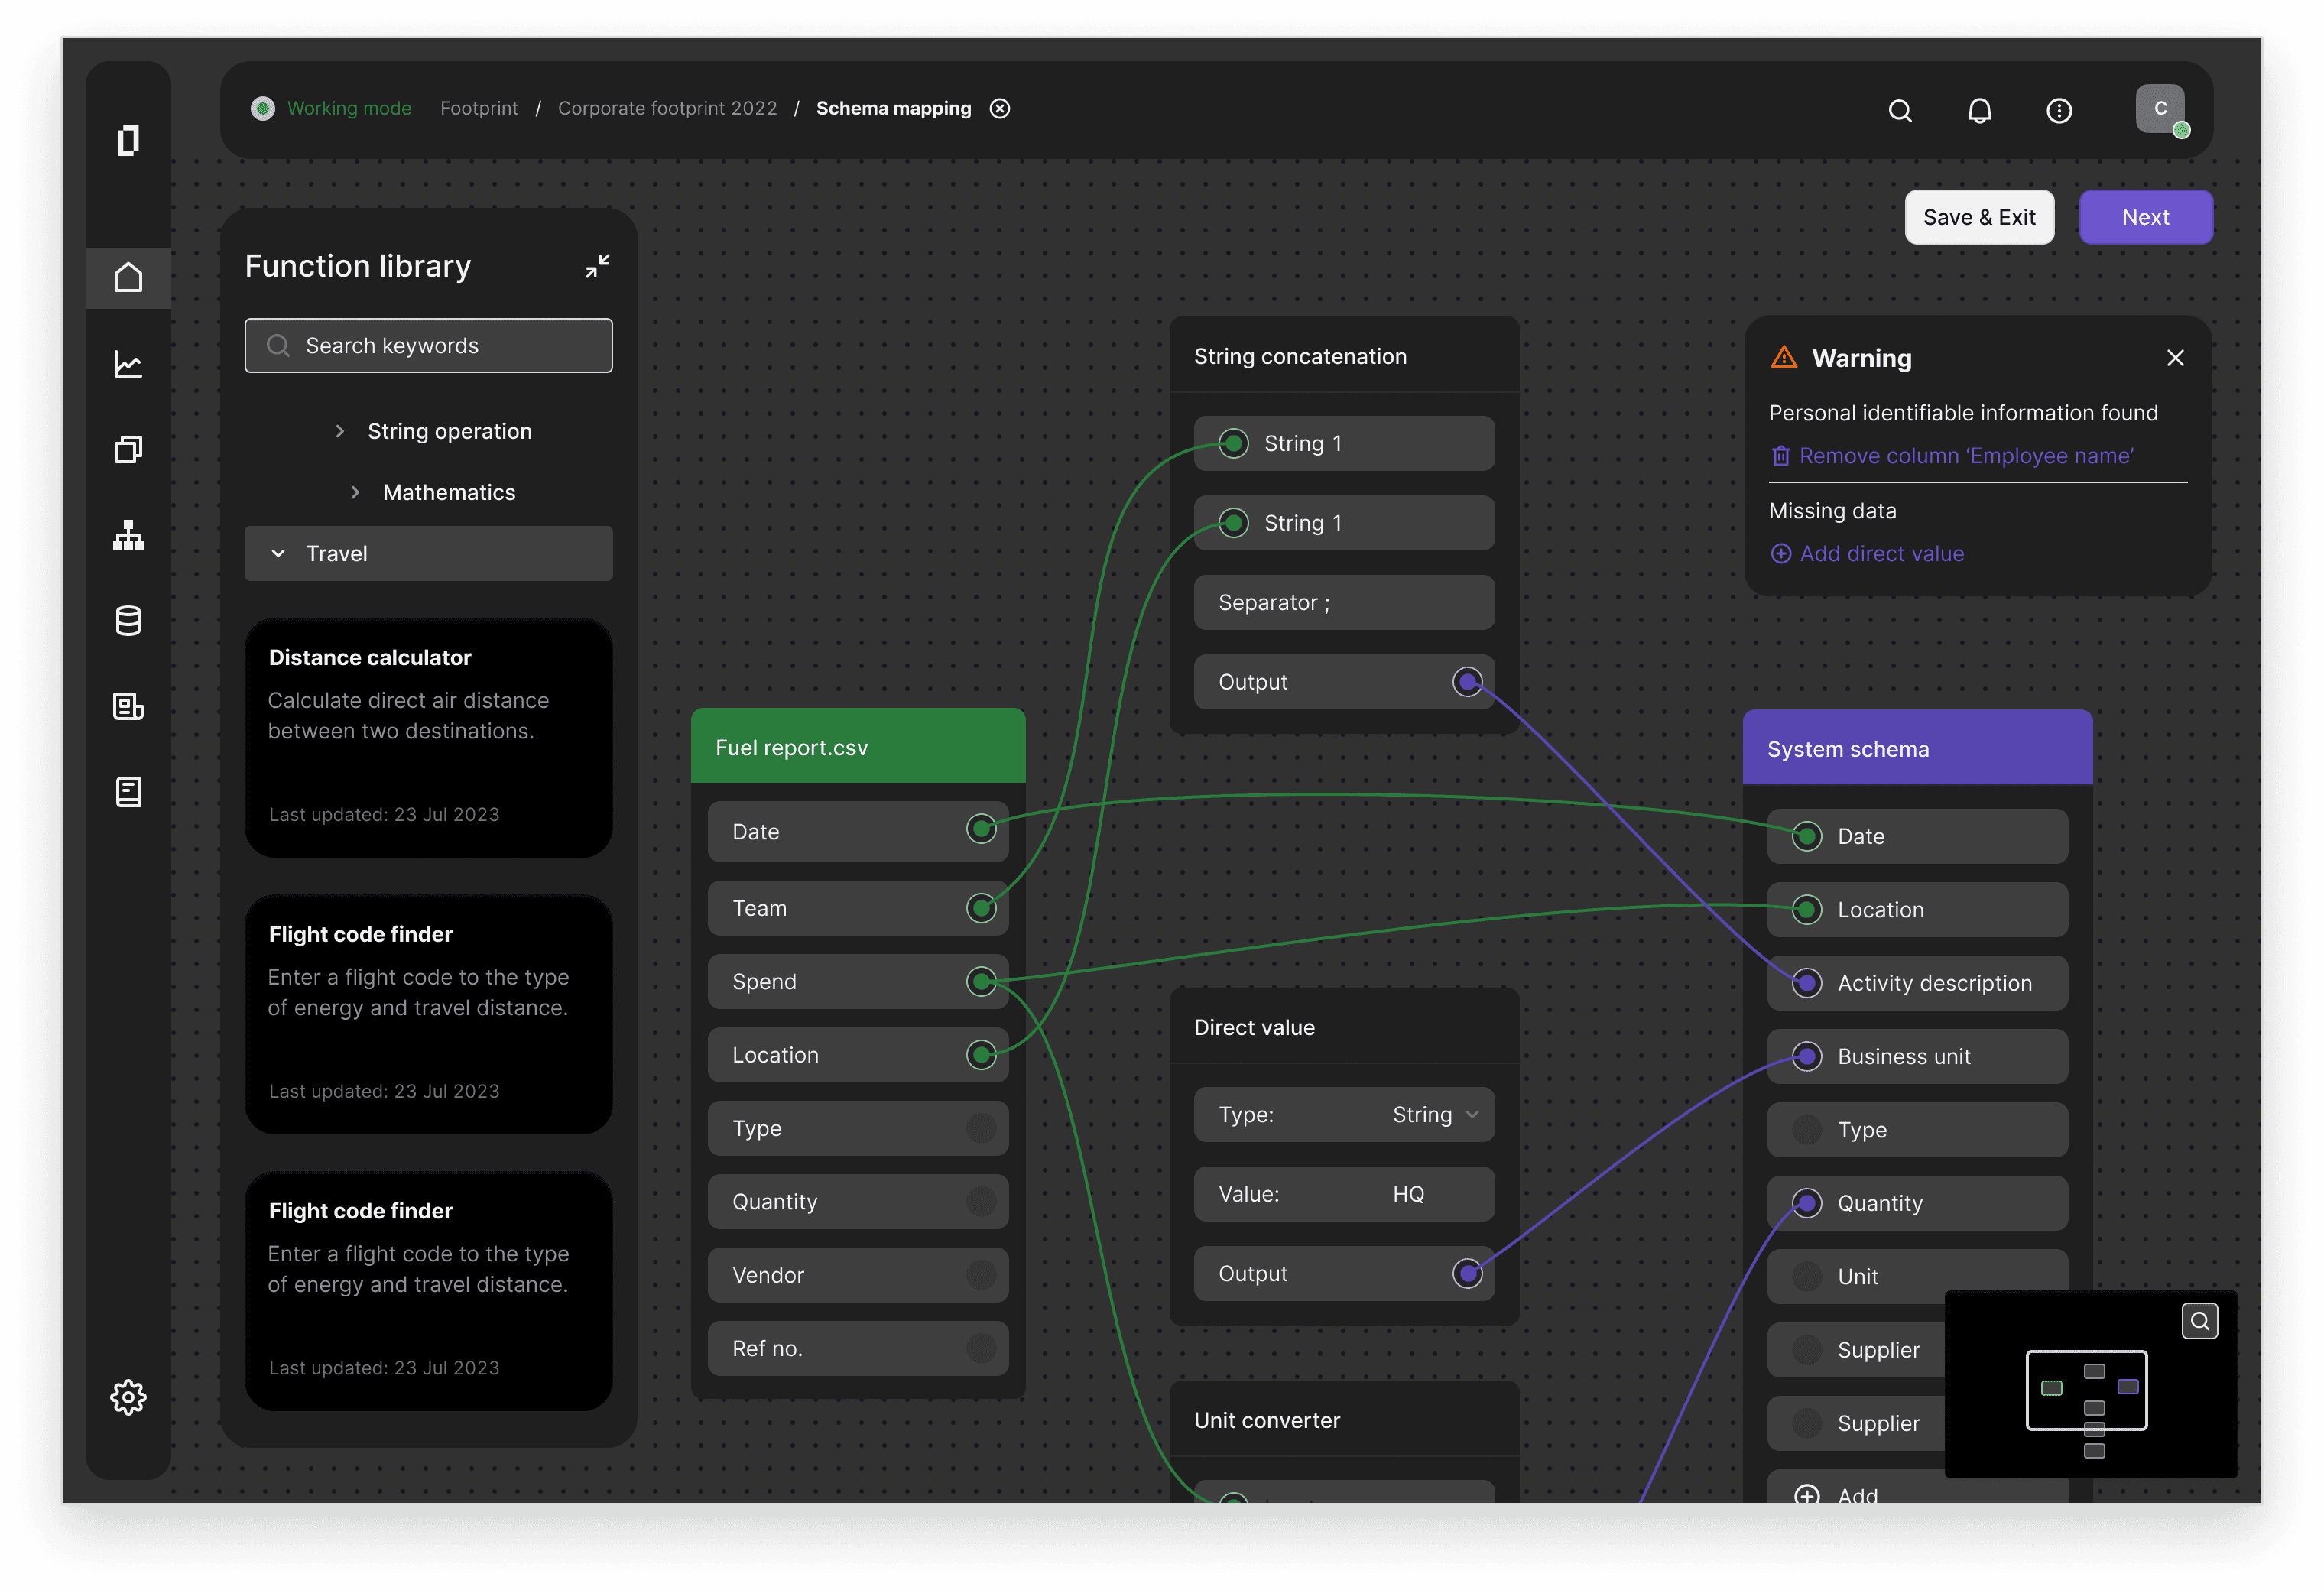
Task: Go to Corporate footprint 2022 breadcrumb
Action: click(x=667, y=108)
